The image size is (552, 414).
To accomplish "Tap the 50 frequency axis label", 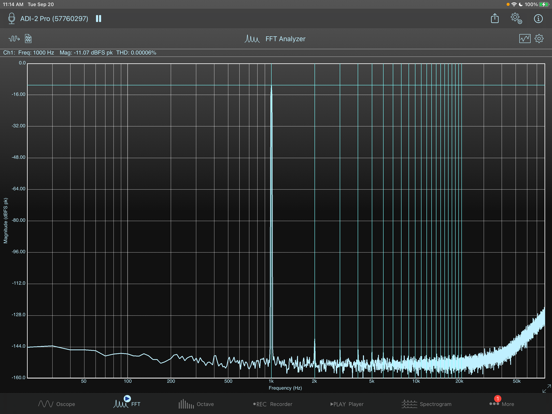I will tap(84, 381).
